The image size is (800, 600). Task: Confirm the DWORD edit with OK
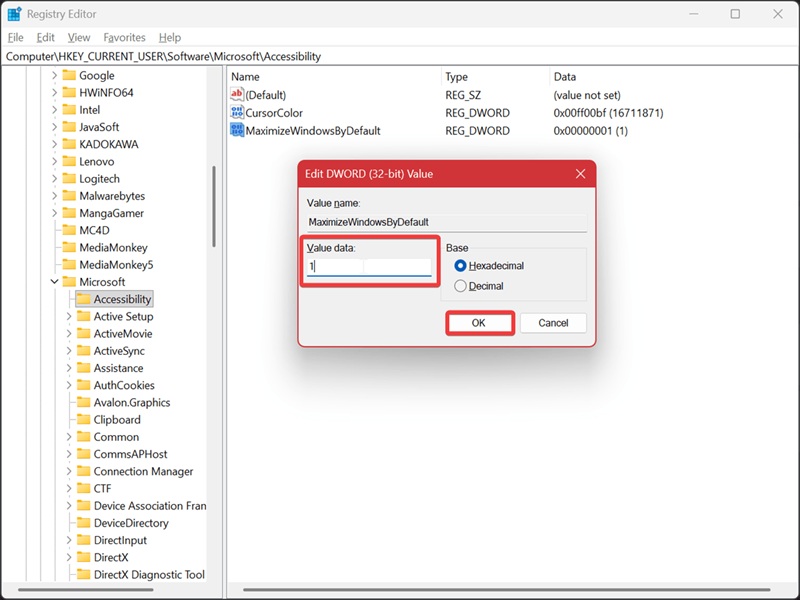479,323
